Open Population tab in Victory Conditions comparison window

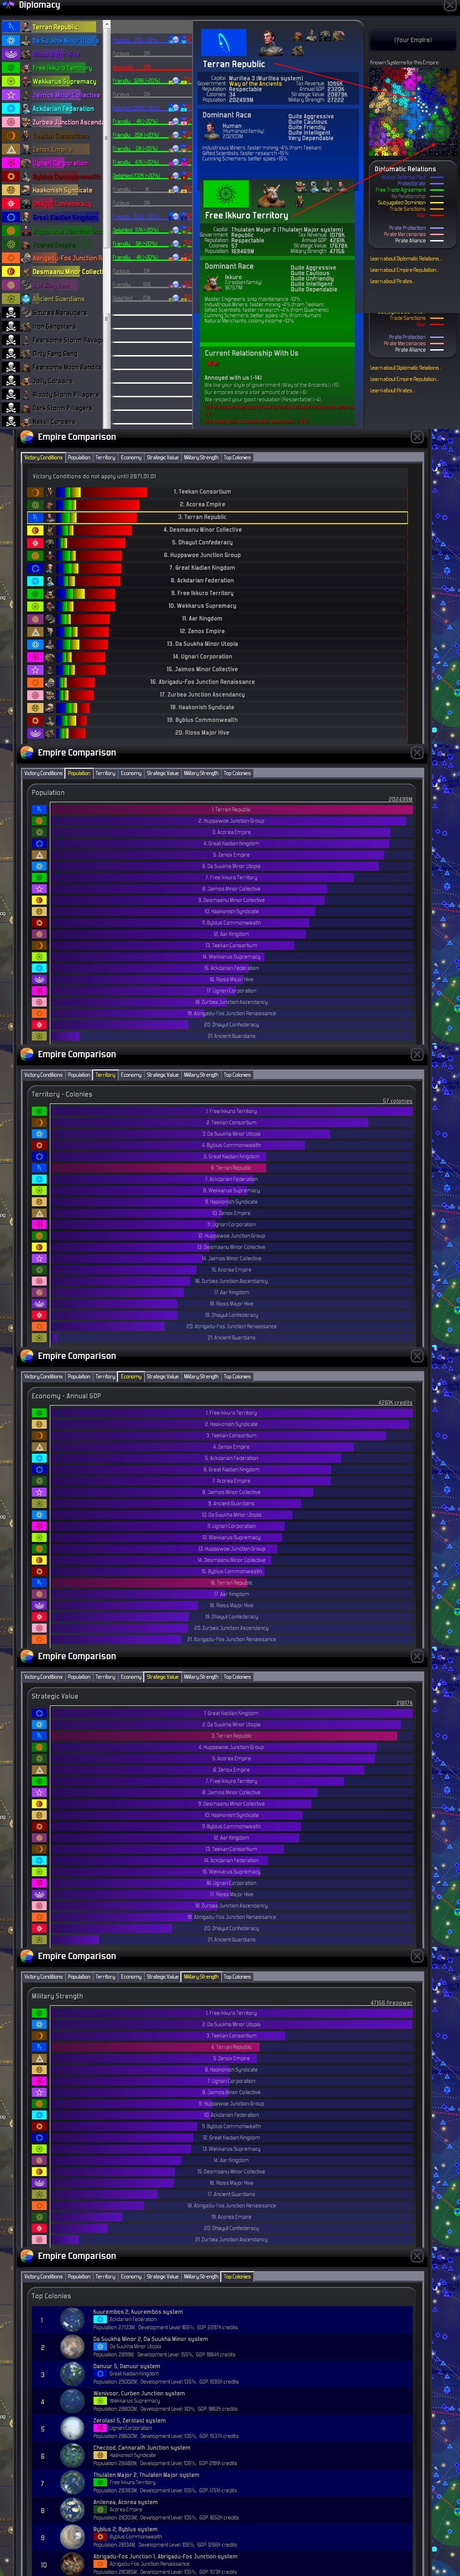[79, 457]
